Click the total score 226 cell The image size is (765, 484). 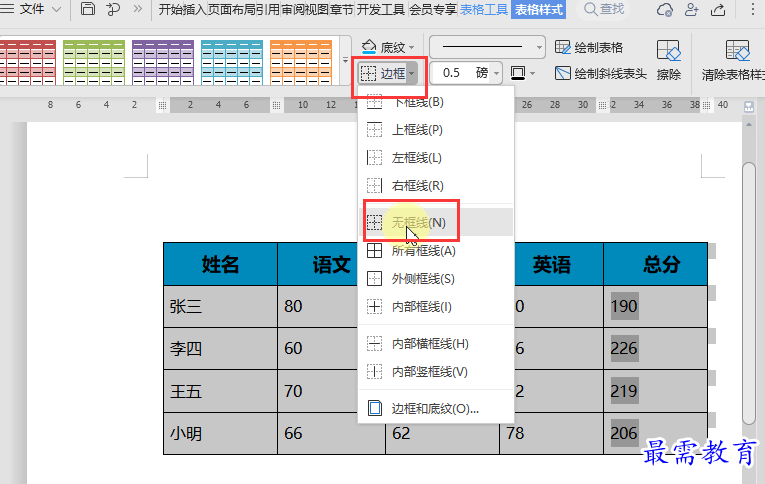tap(655, 348)
